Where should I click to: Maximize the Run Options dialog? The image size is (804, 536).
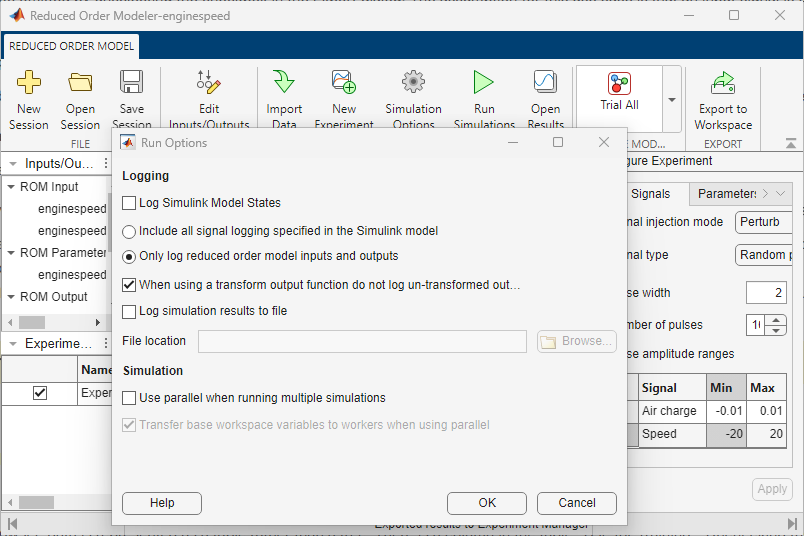[x=558, y=142]
